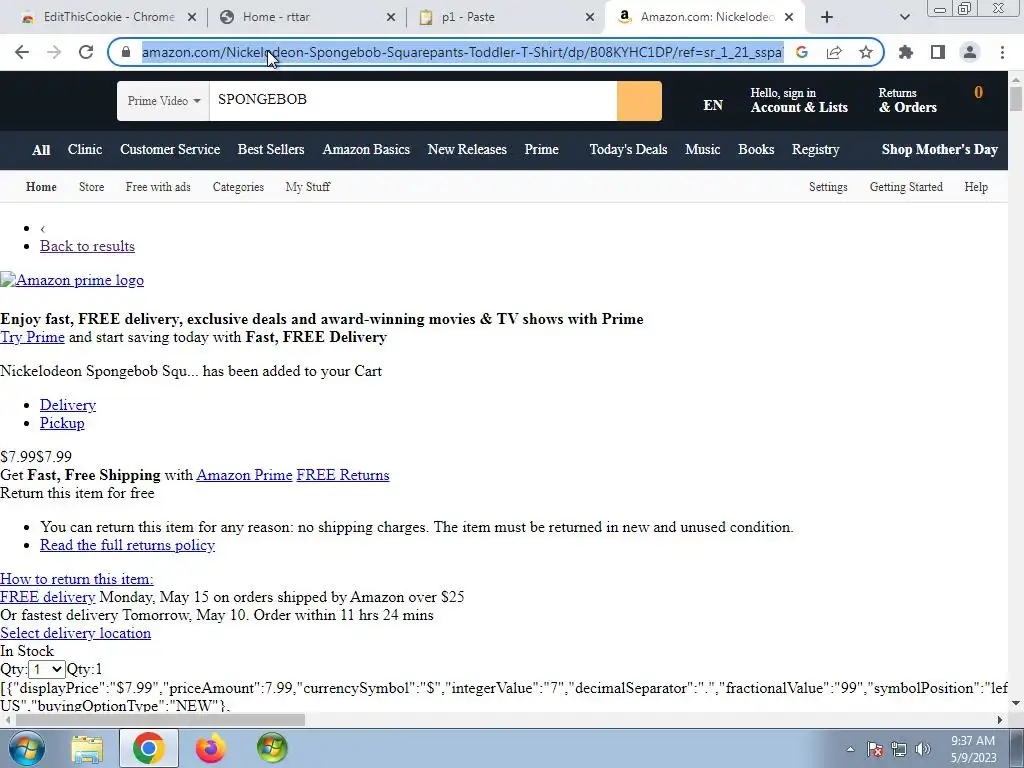The height and width of the screenshot is (768, 1024).
Task: Open Music in the nav bar
Action: point(702,150)
